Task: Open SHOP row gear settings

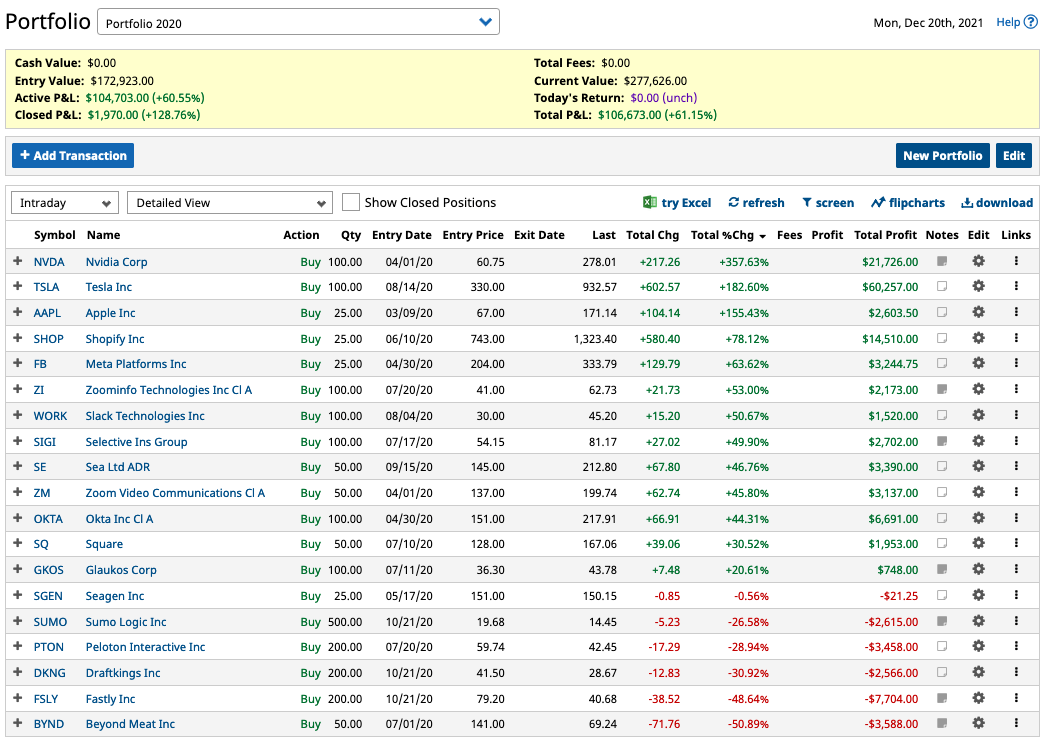Action: coord(978,338)
